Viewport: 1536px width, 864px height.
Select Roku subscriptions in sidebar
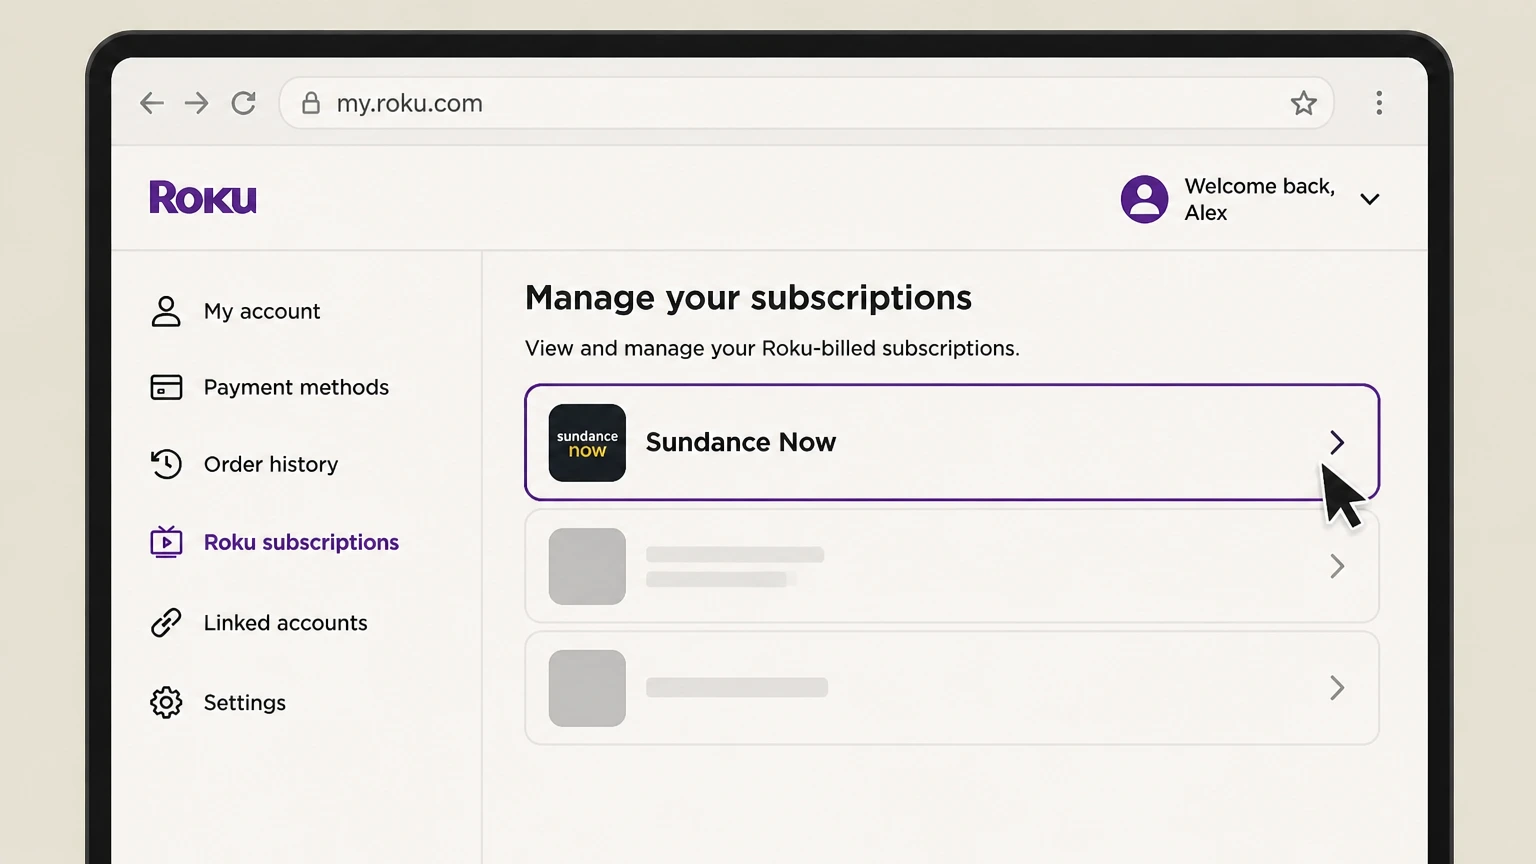point(301,542)
